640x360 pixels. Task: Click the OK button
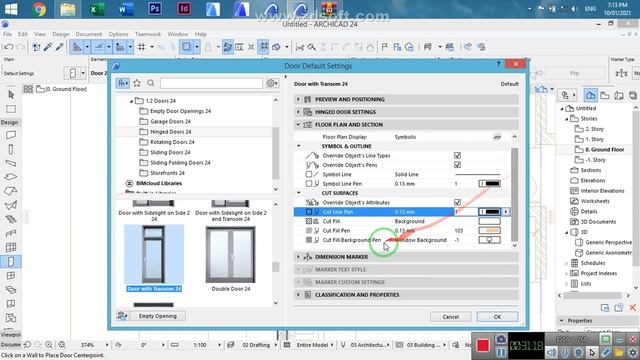pos(497,317)
